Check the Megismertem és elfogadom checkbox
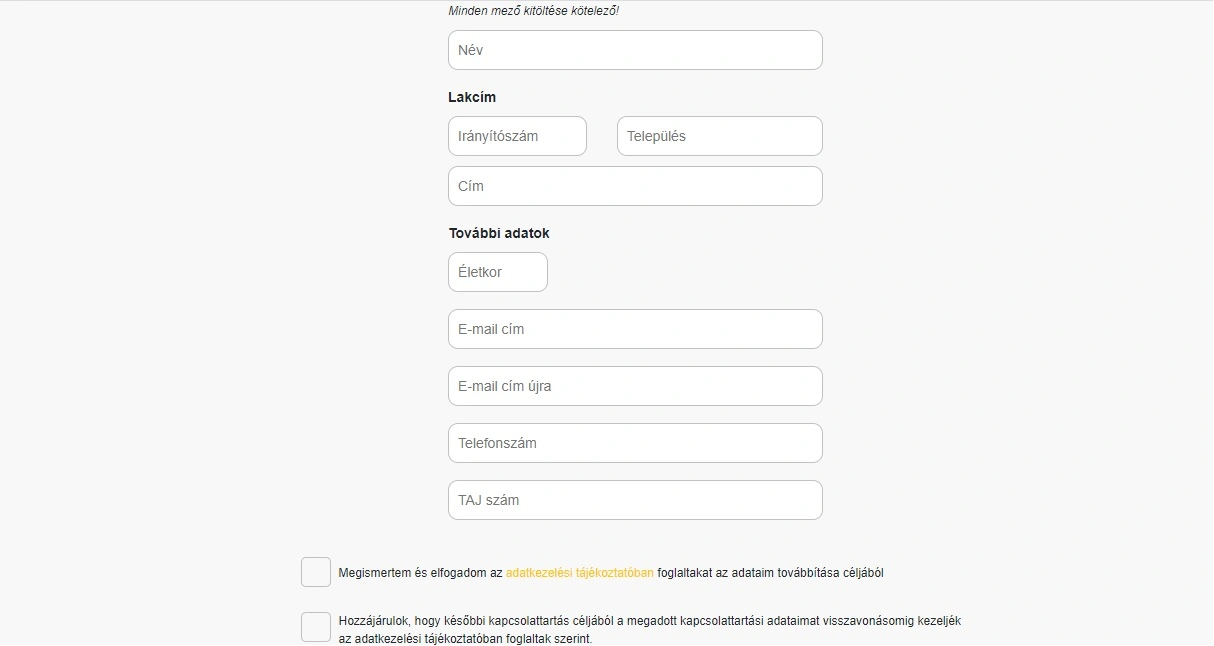This screenshot has height=646, width=1214. point(316,573)
